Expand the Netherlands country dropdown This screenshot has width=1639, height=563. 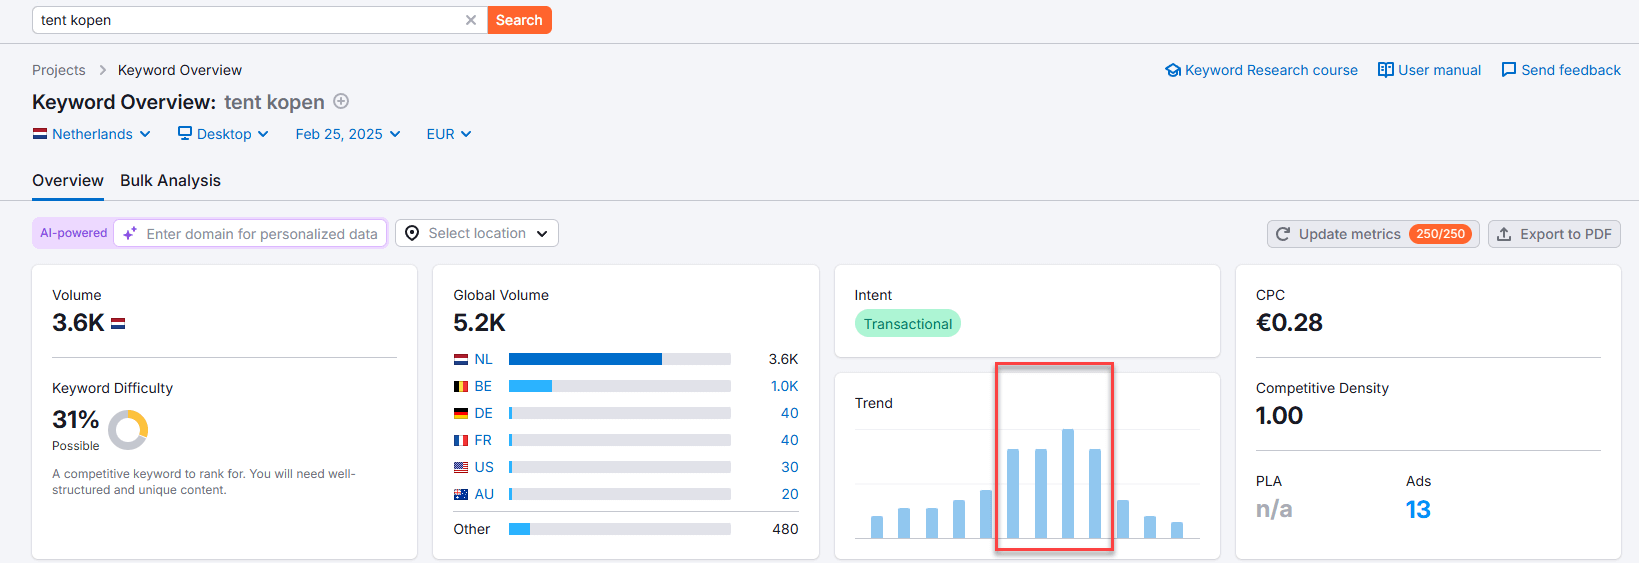click(92, 134)
